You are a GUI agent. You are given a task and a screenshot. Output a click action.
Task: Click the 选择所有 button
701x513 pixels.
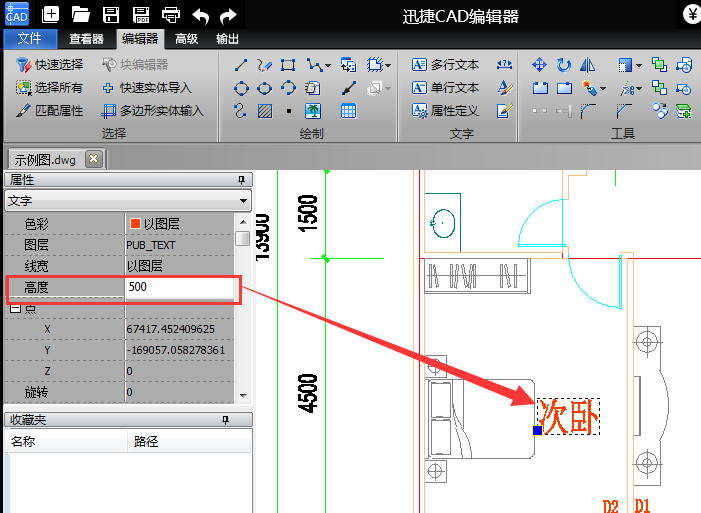coord(50,88)
